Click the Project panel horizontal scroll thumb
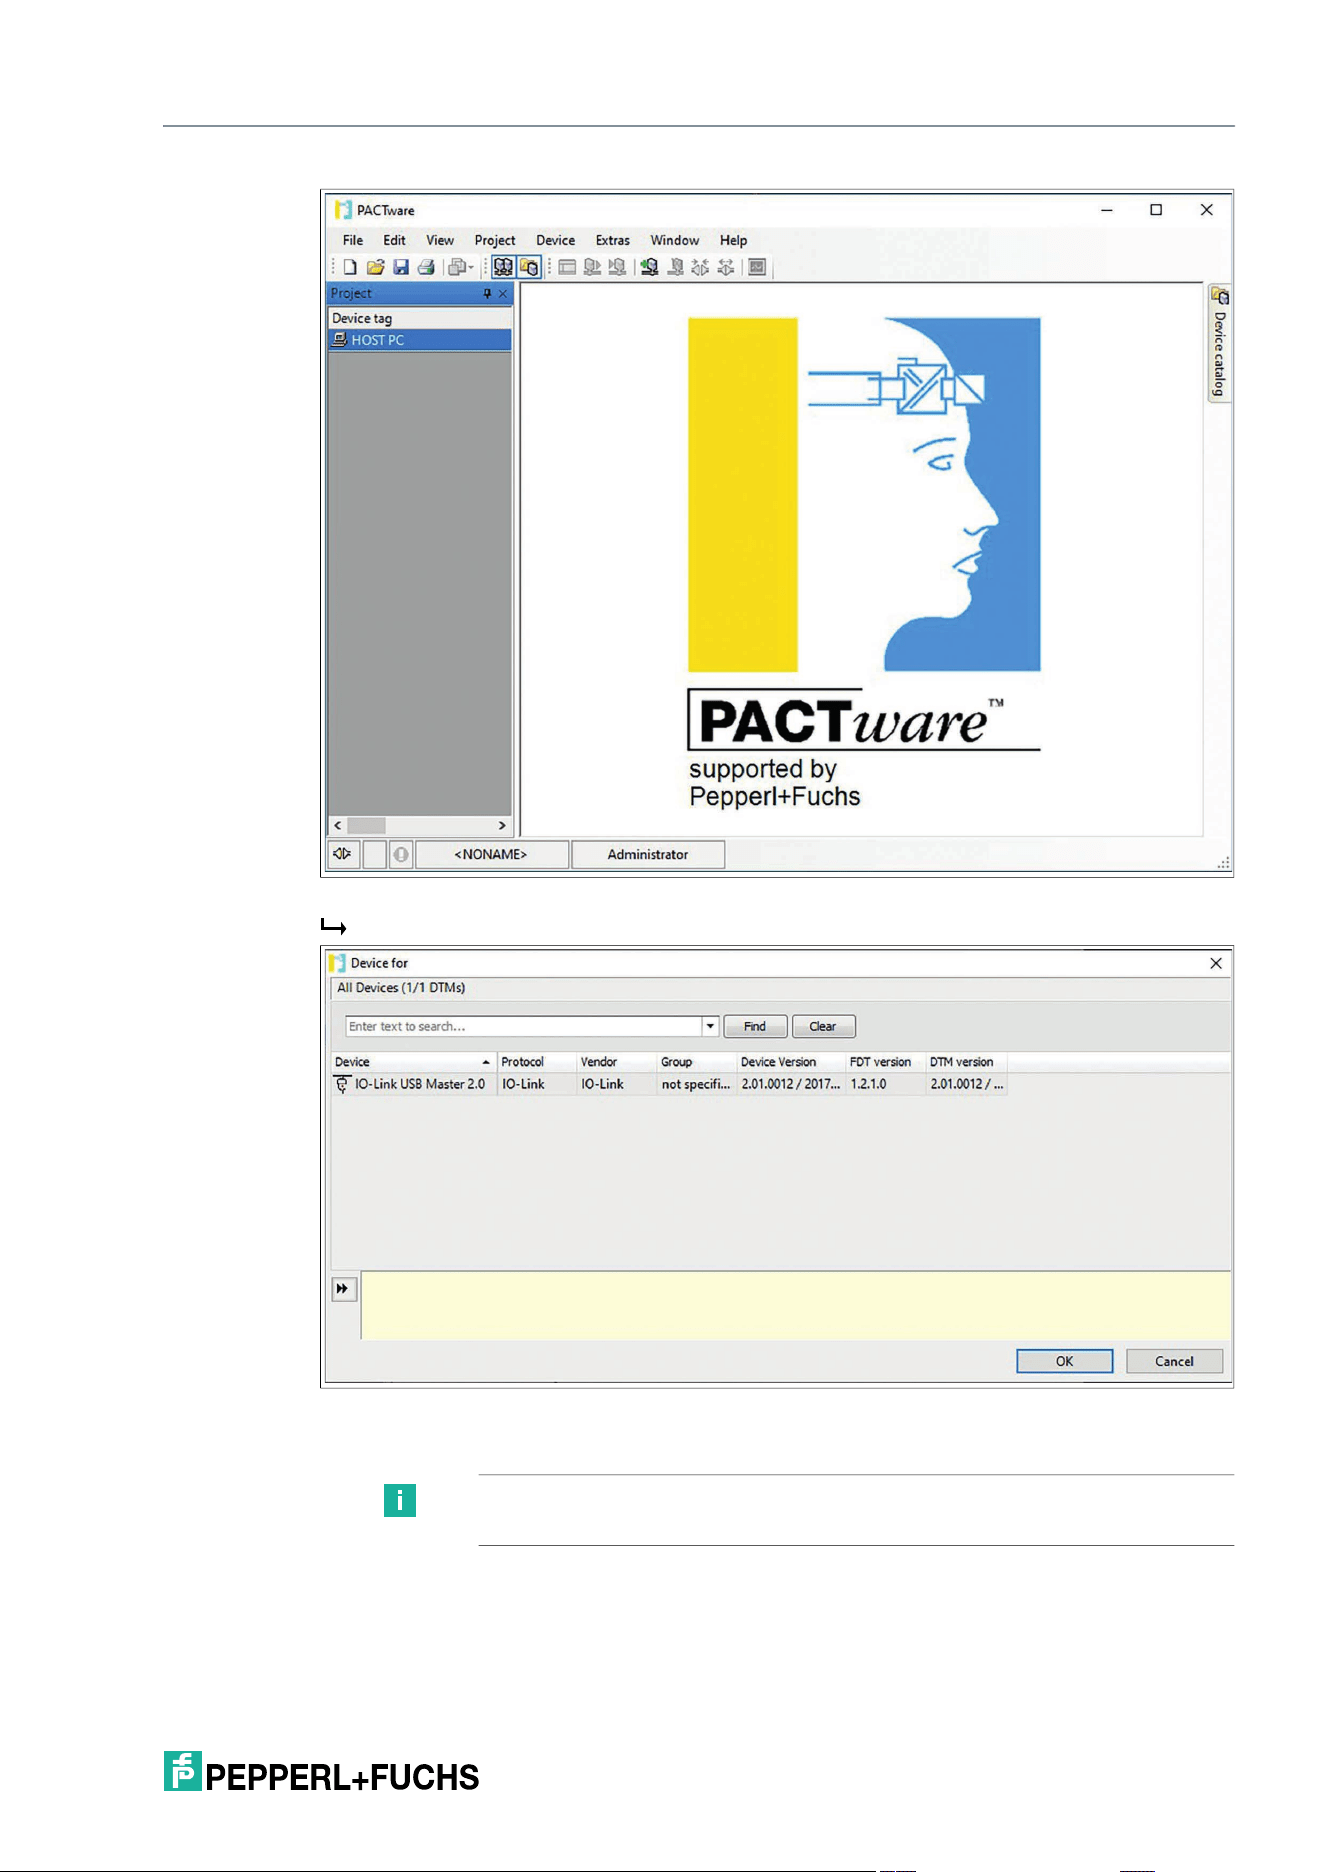 [x=366, y=826]
